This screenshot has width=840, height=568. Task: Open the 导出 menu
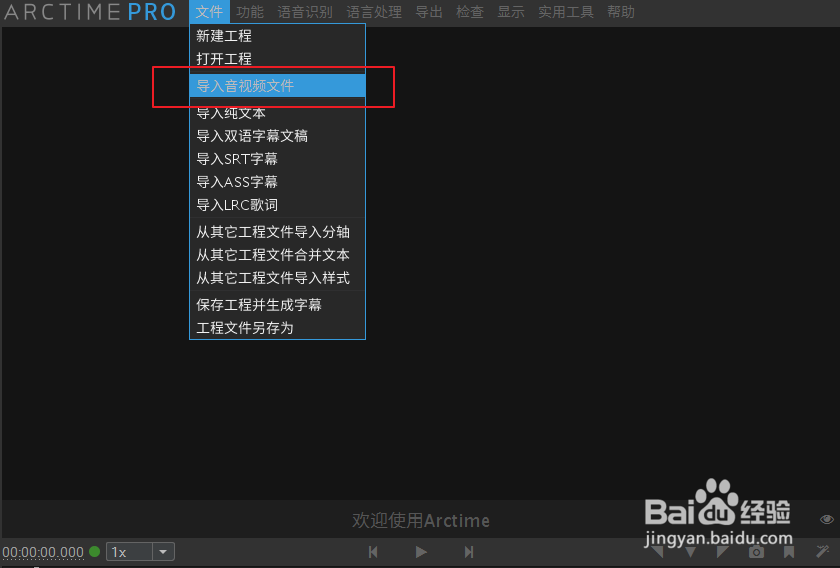[x=429, y=12]
